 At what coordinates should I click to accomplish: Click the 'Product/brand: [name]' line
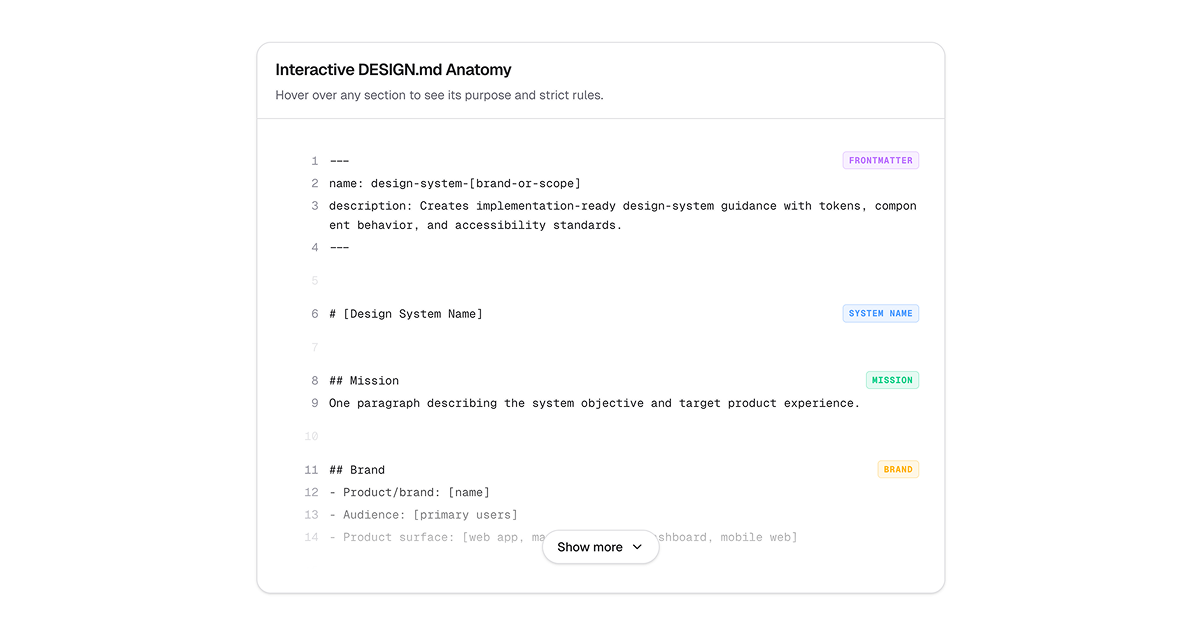(x=409, y=492)
